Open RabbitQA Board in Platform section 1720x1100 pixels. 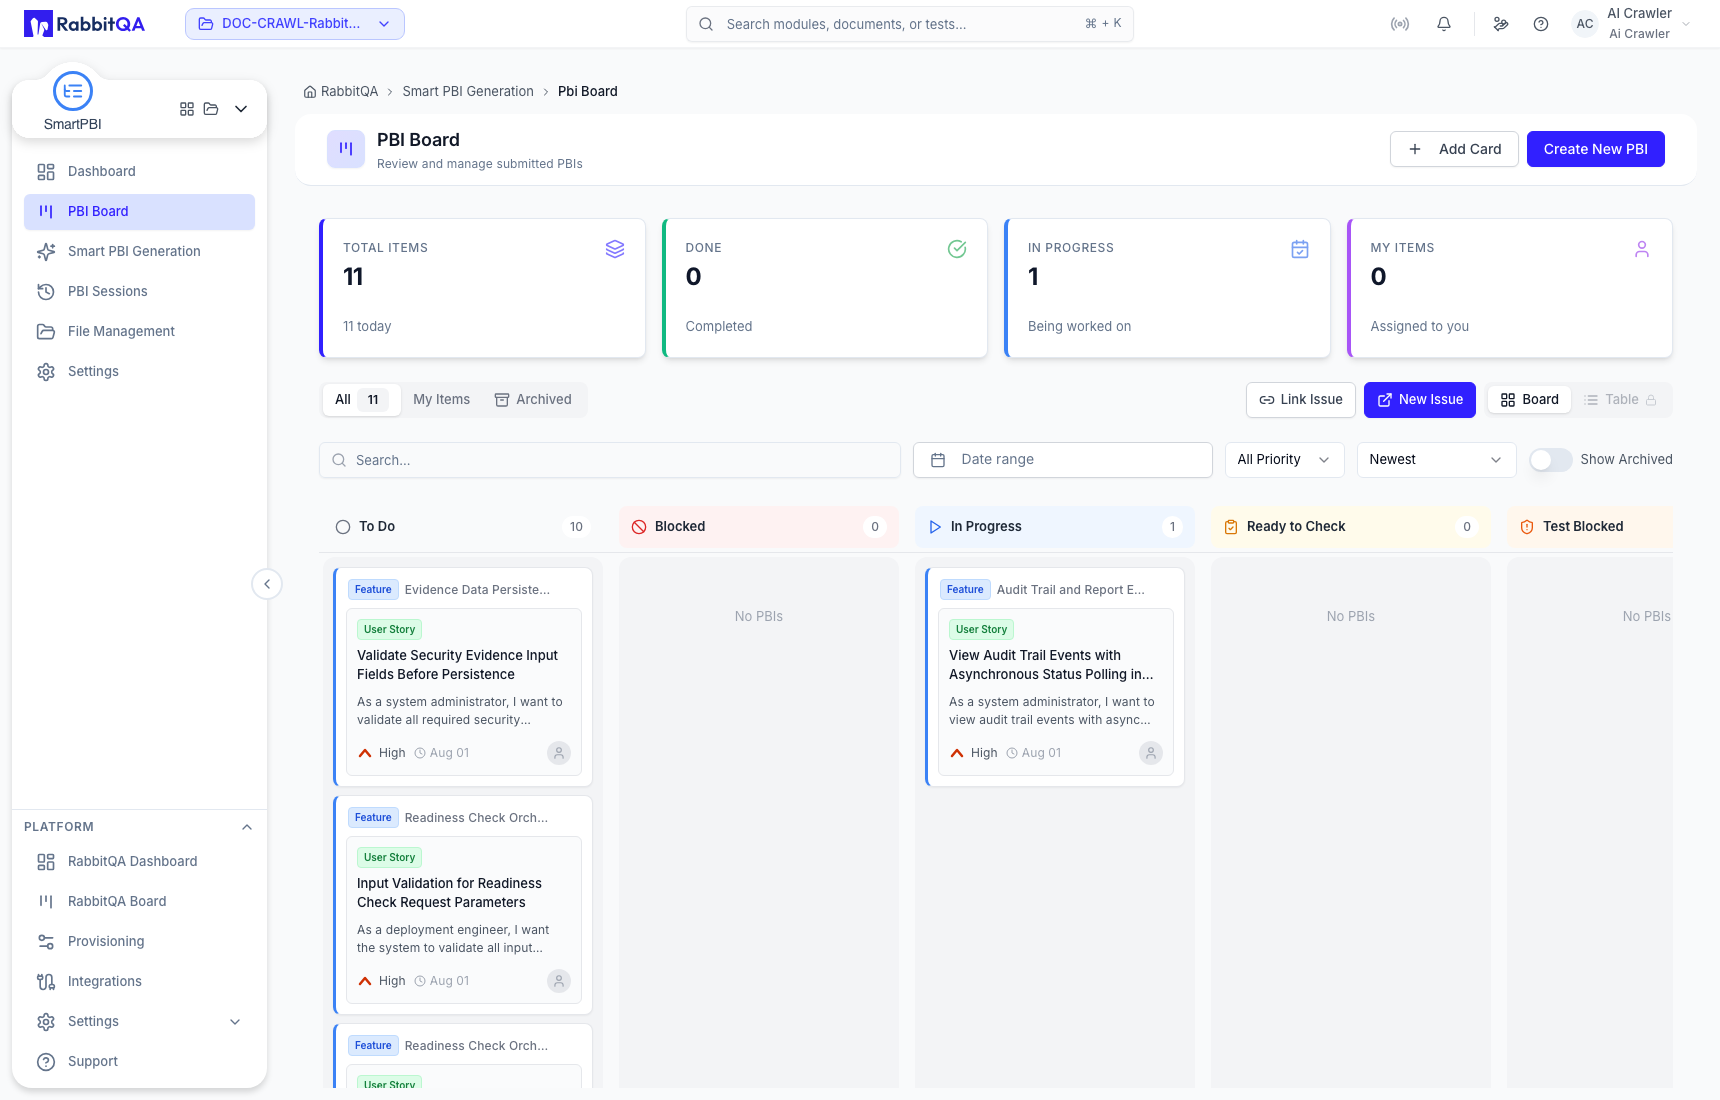pyautogui.click(x=139, y=902)
